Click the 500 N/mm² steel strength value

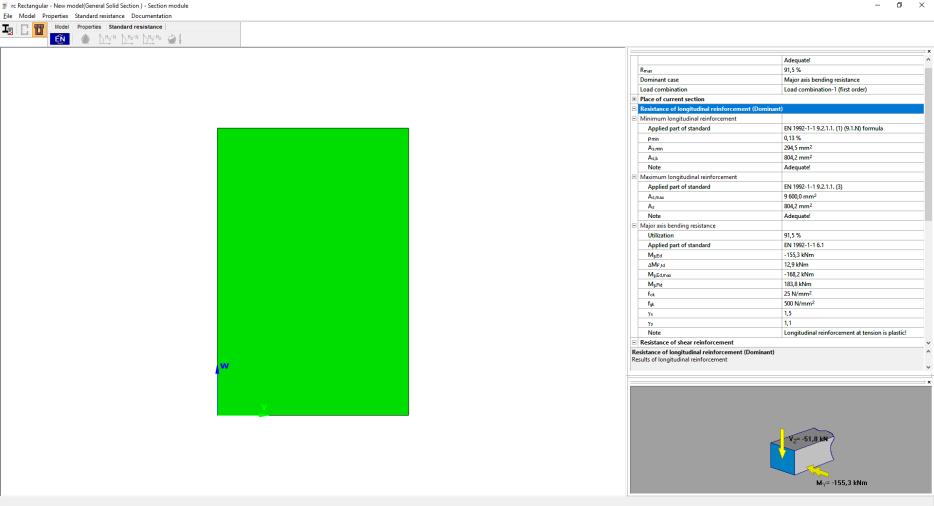(799, 303)
